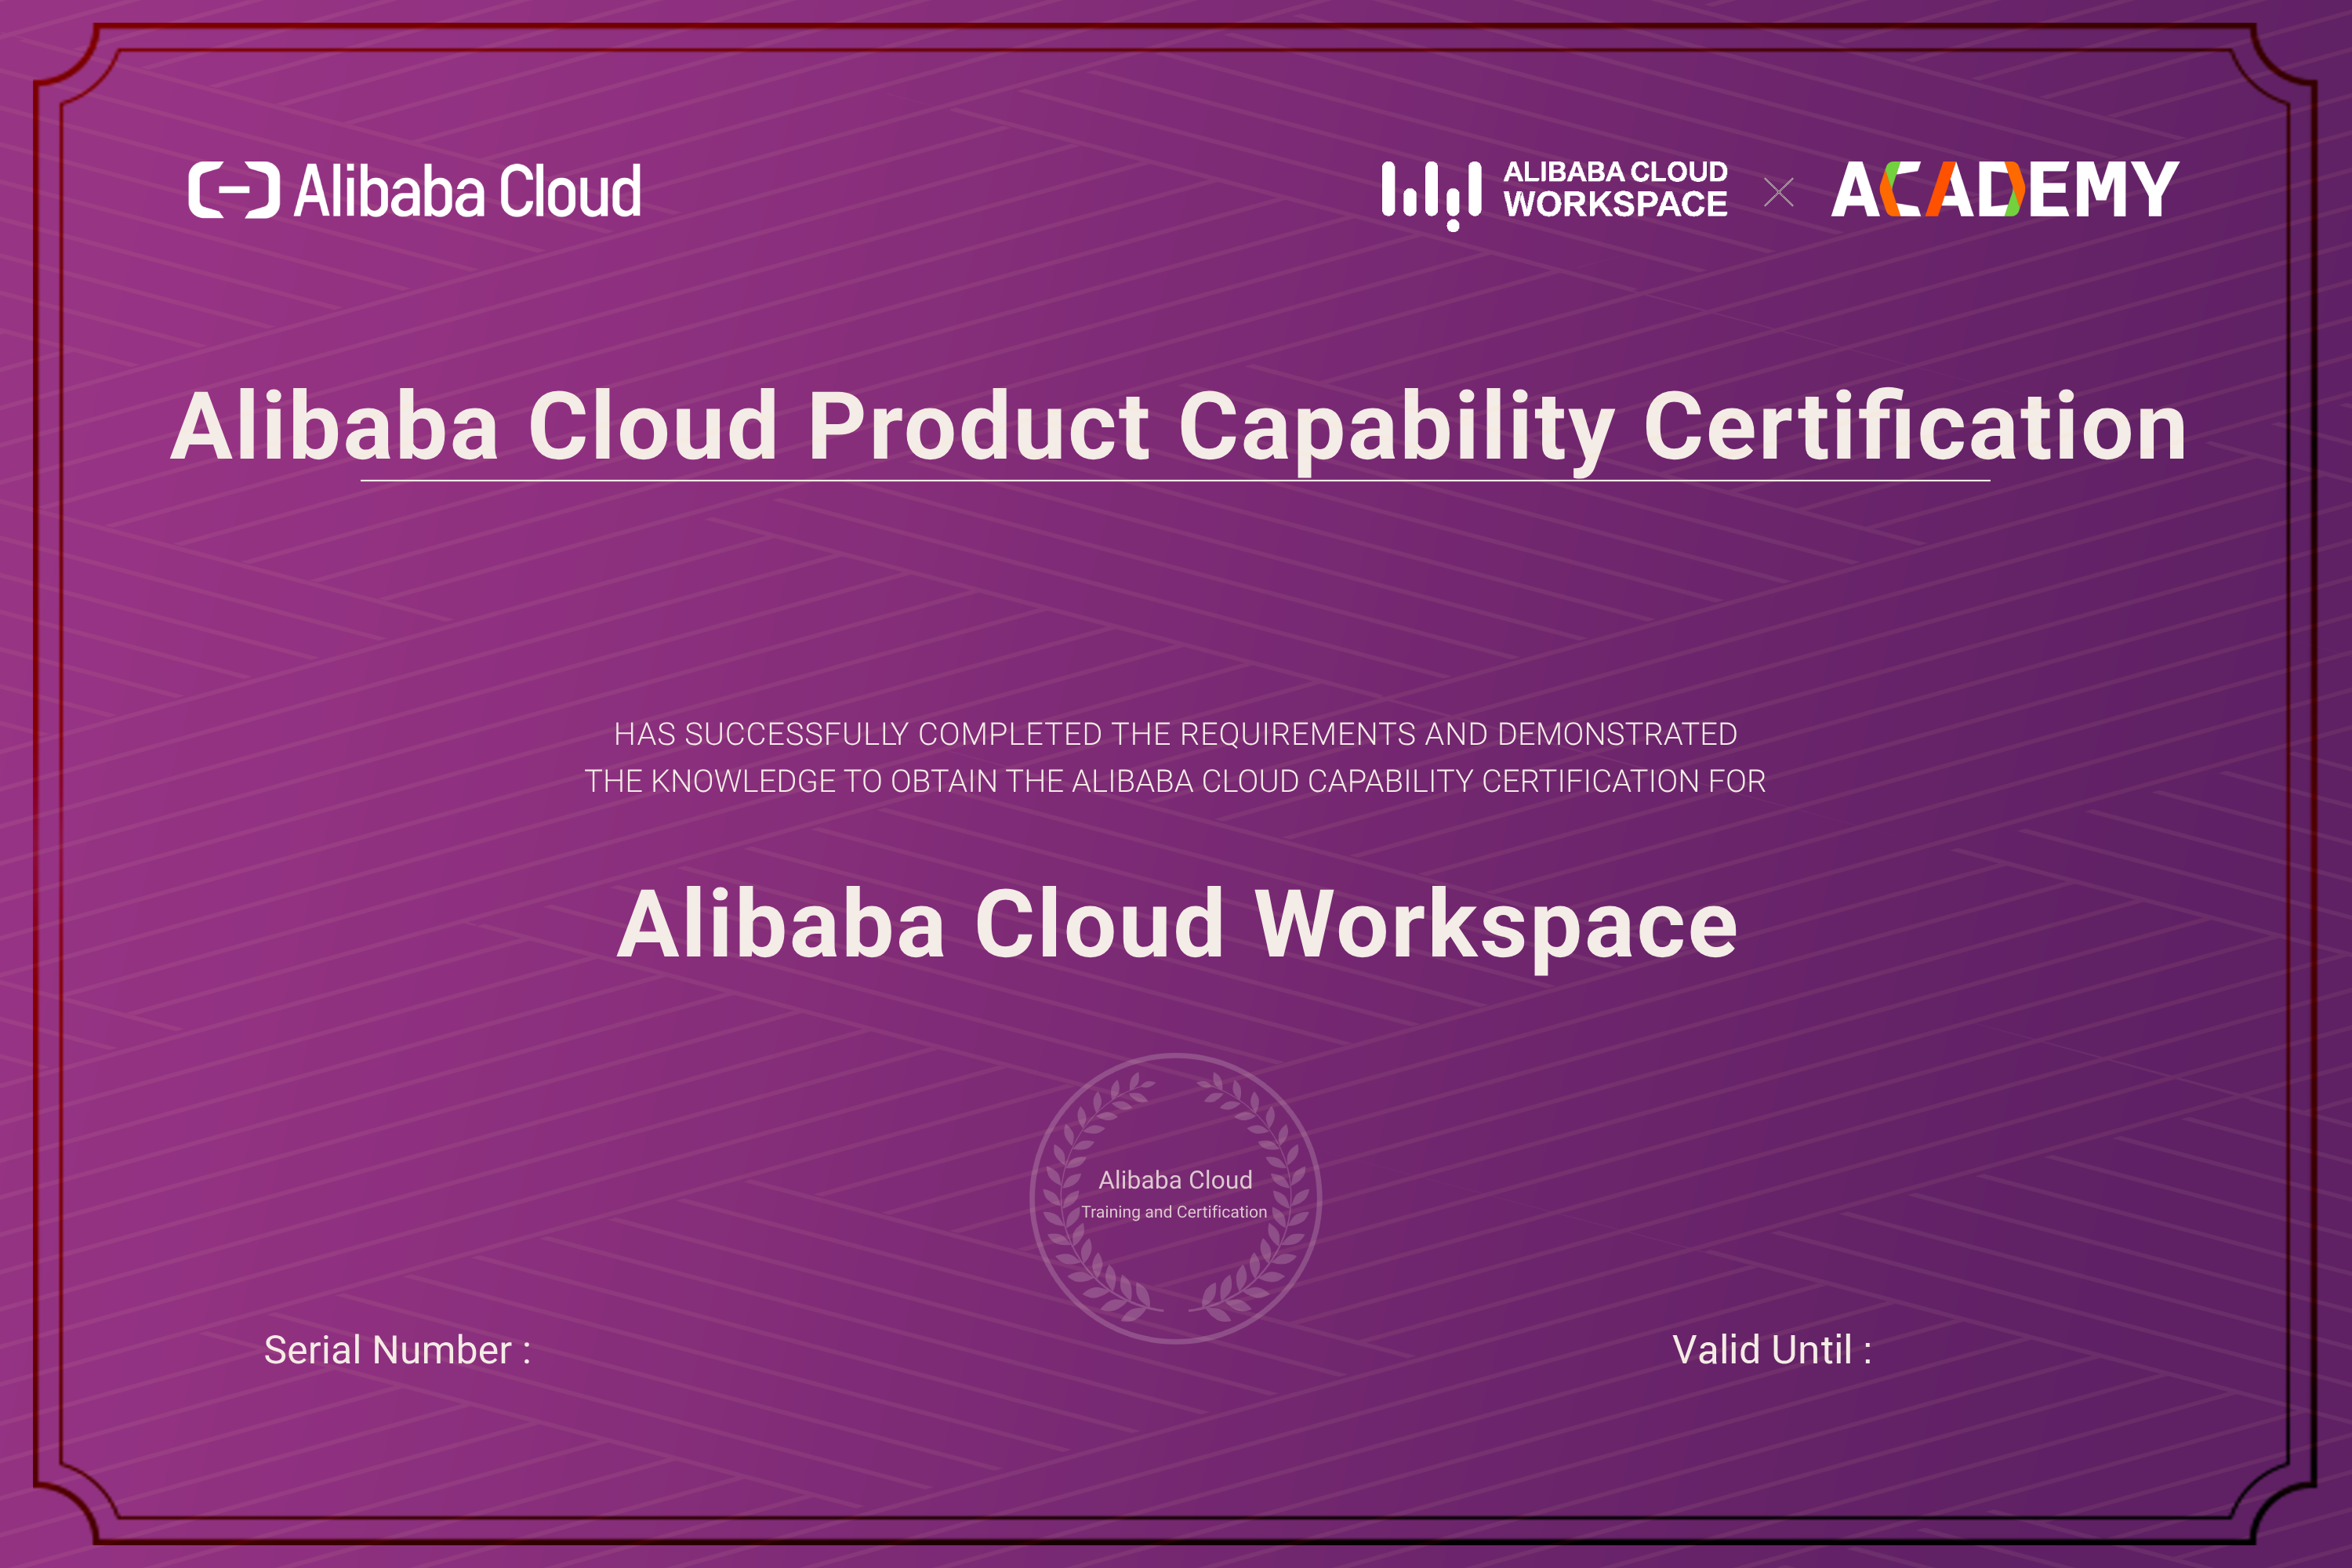Click the 'THE KNOWLEDGE TO OBTAIN' text line
The width and height of the screenshot is (2352, 1568).
click(1175, 781)
